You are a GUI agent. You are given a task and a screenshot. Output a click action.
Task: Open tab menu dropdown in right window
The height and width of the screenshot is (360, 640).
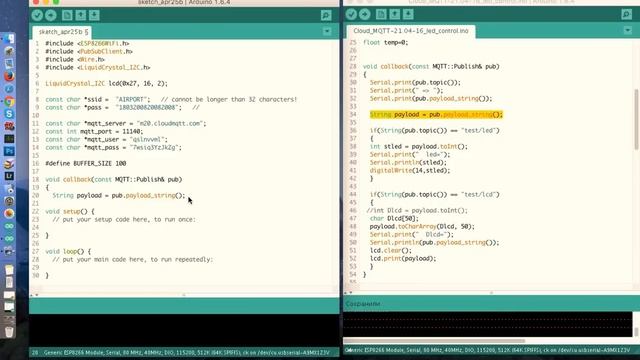click(628, 30)
